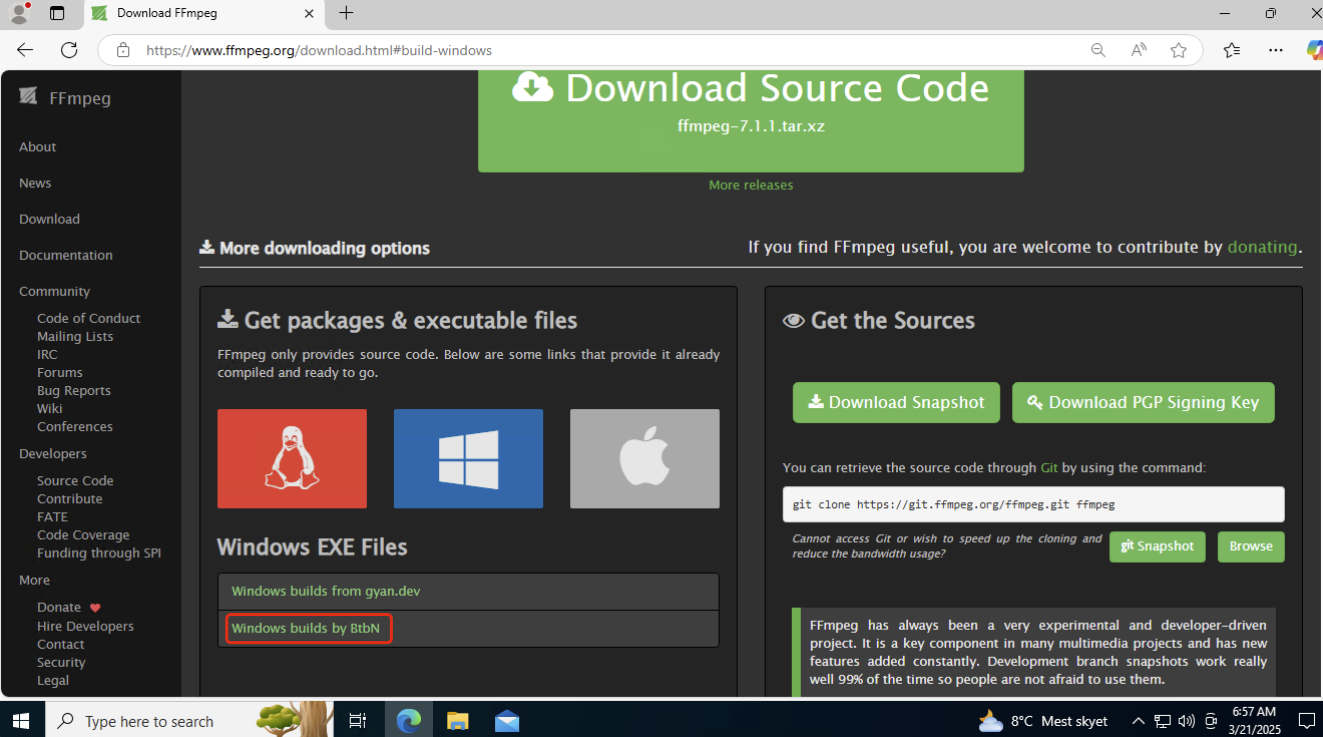Click Windows builds from gyan.dev link
The width and height of the screenshot is (1323, 737).
326,591
